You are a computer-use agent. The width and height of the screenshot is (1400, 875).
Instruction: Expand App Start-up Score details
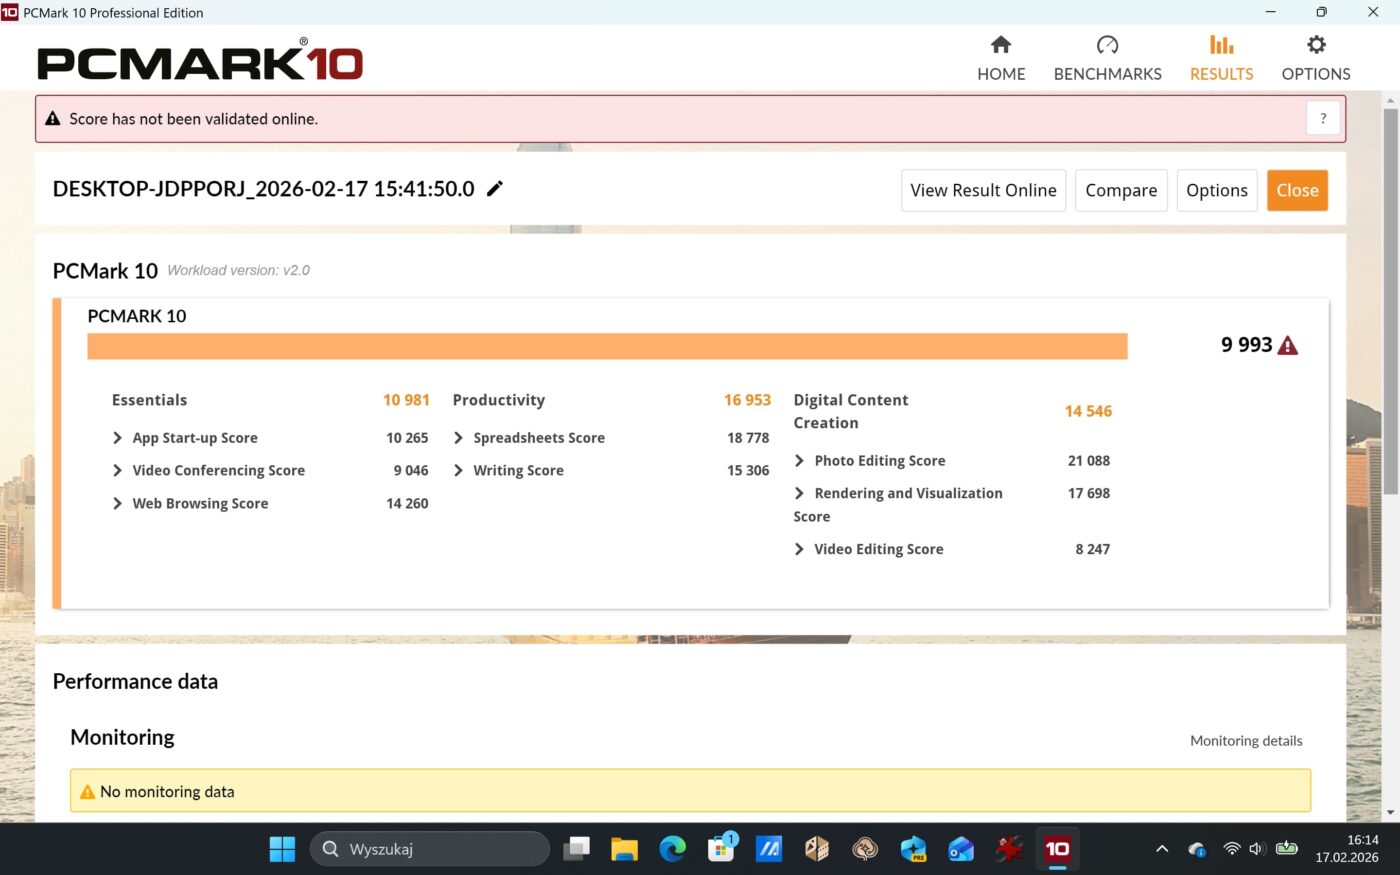118,438
